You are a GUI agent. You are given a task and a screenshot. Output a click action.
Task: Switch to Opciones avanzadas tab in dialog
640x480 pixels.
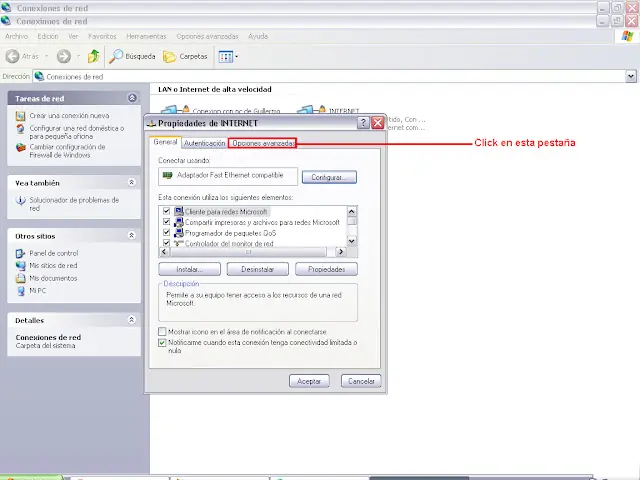coord(262,143)
